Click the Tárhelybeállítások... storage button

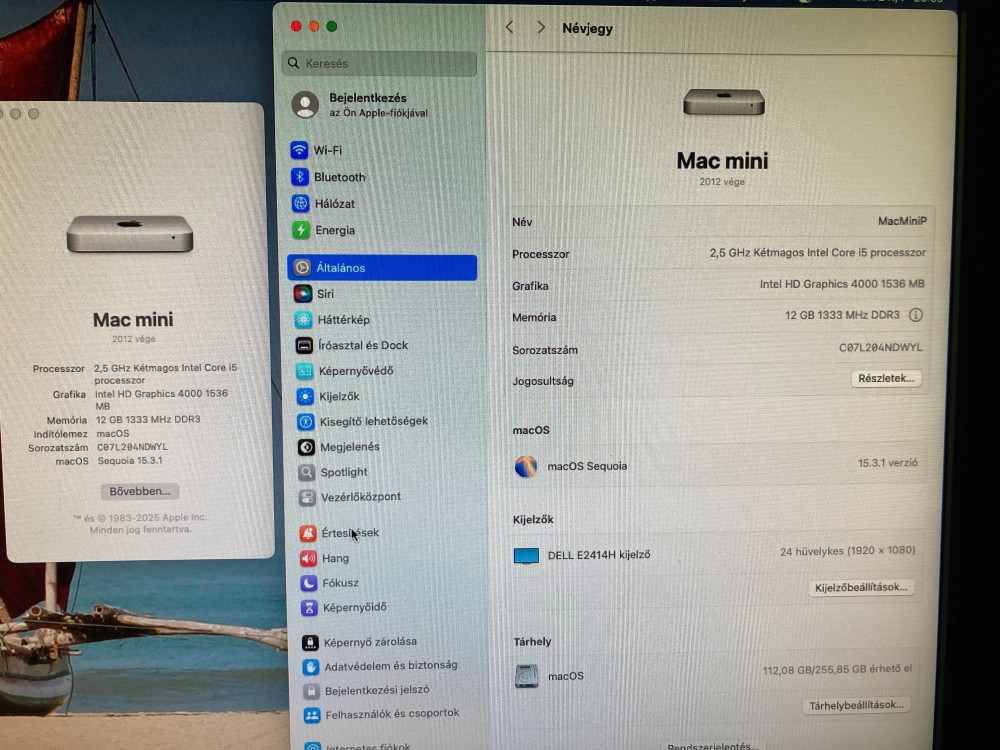tap(856, 705)
